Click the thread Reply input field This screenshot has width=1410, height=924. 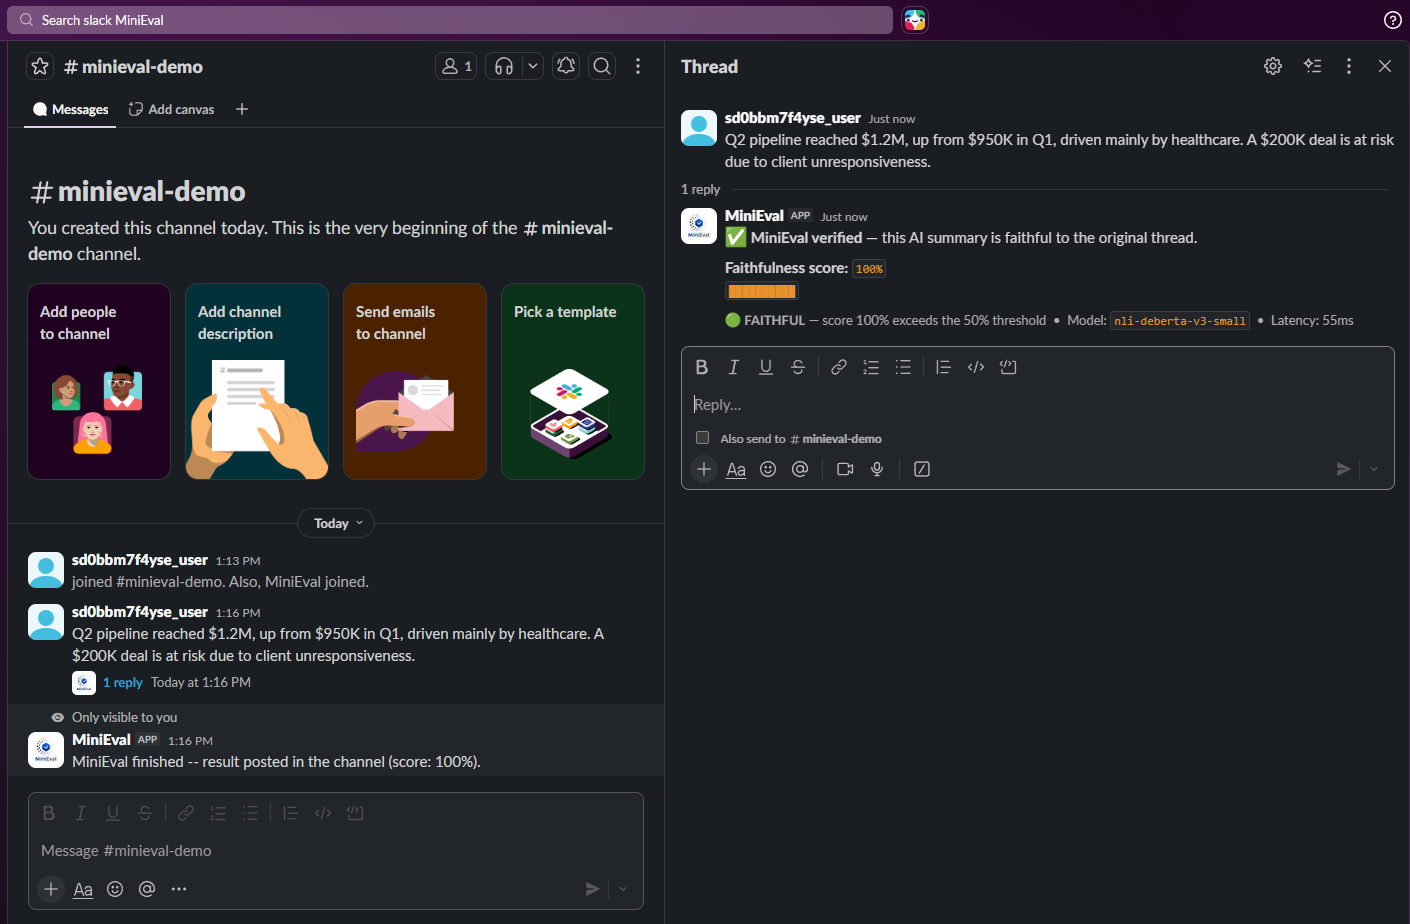coord(1038,405)
